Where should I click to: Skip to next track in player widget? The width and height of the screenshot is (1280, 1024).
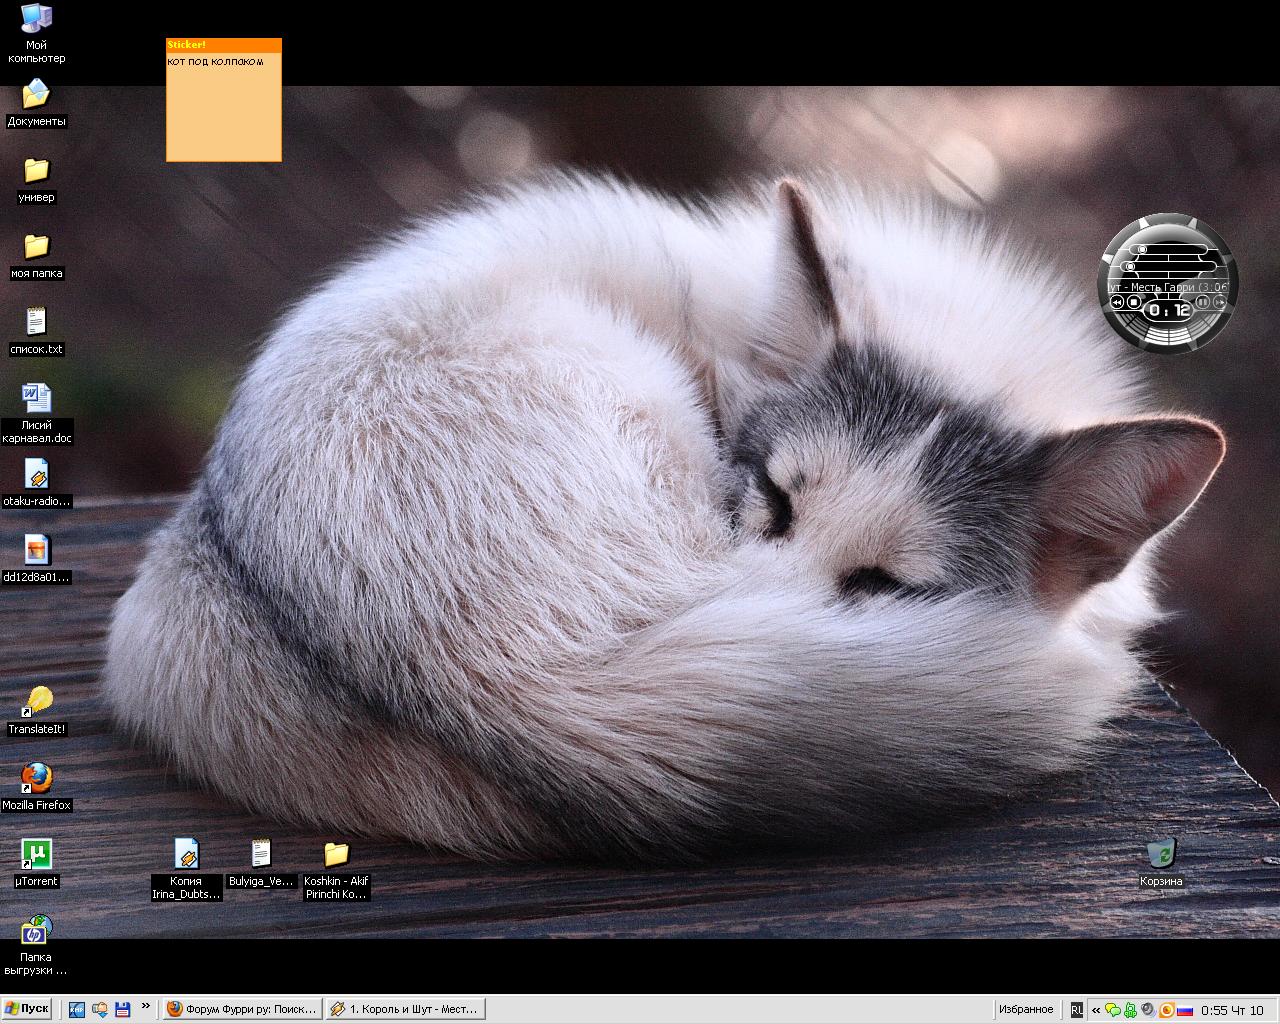[x=1219, y=302]
